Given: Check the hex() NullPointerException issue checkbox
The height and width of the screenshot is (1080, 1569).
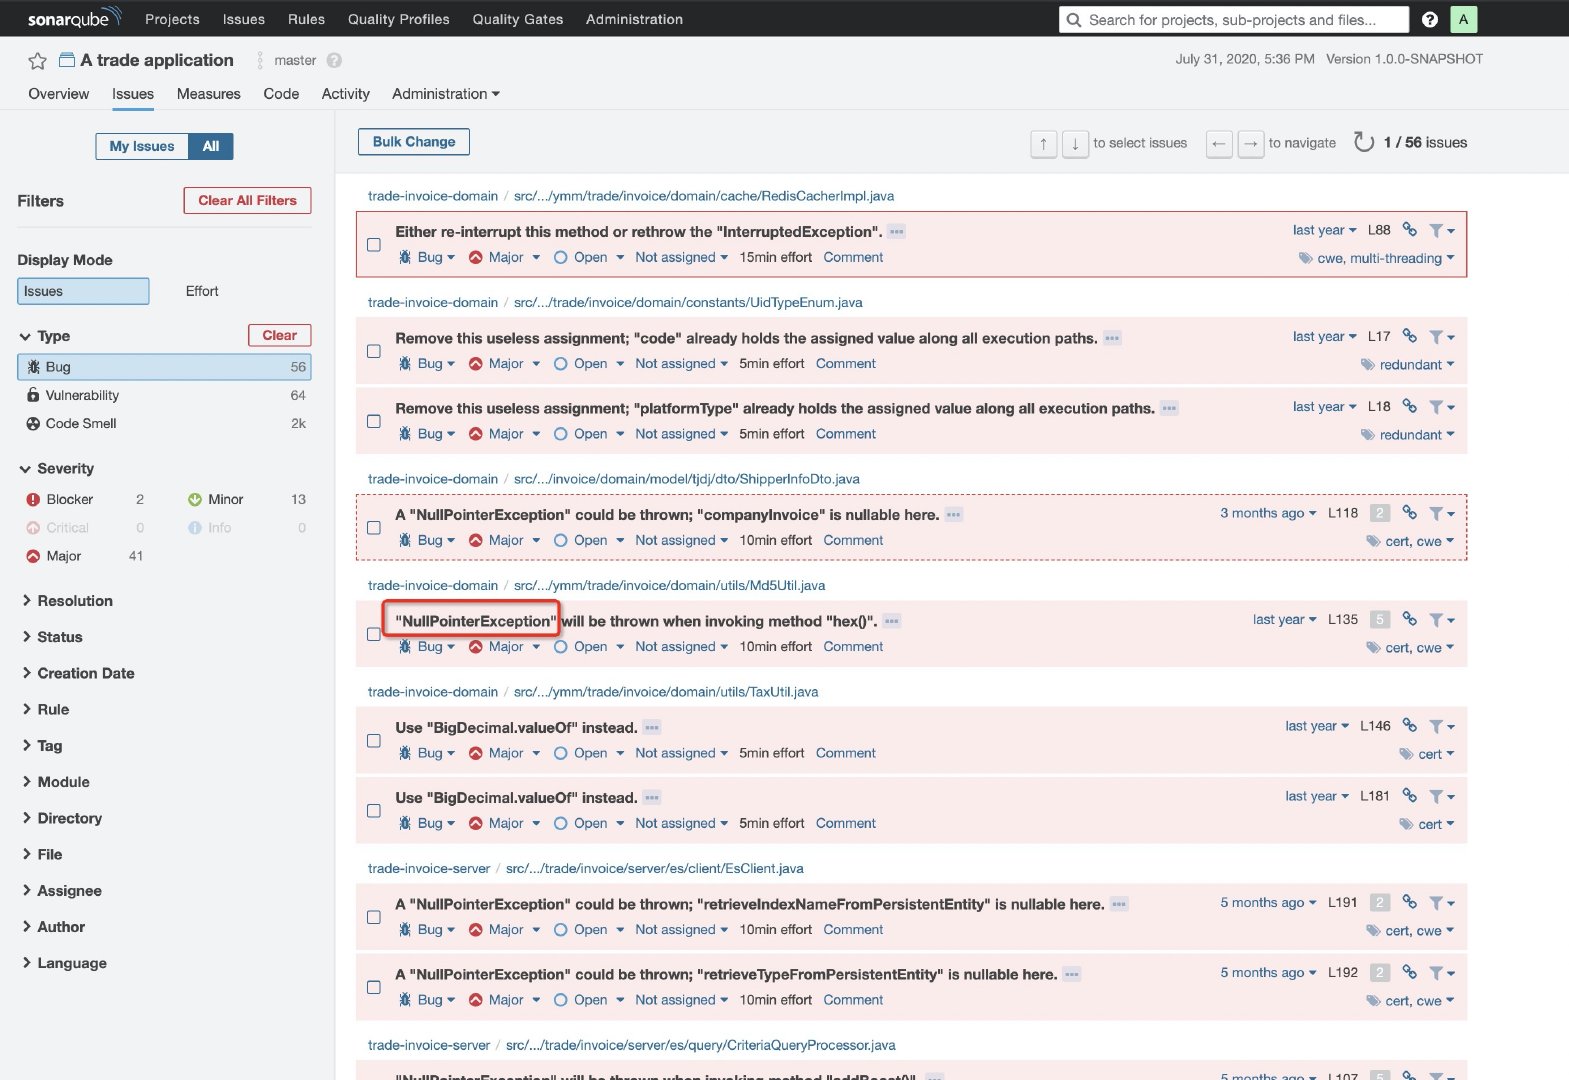Looking at the screenshot, I should pyautogui.click(x=373, y=634).
